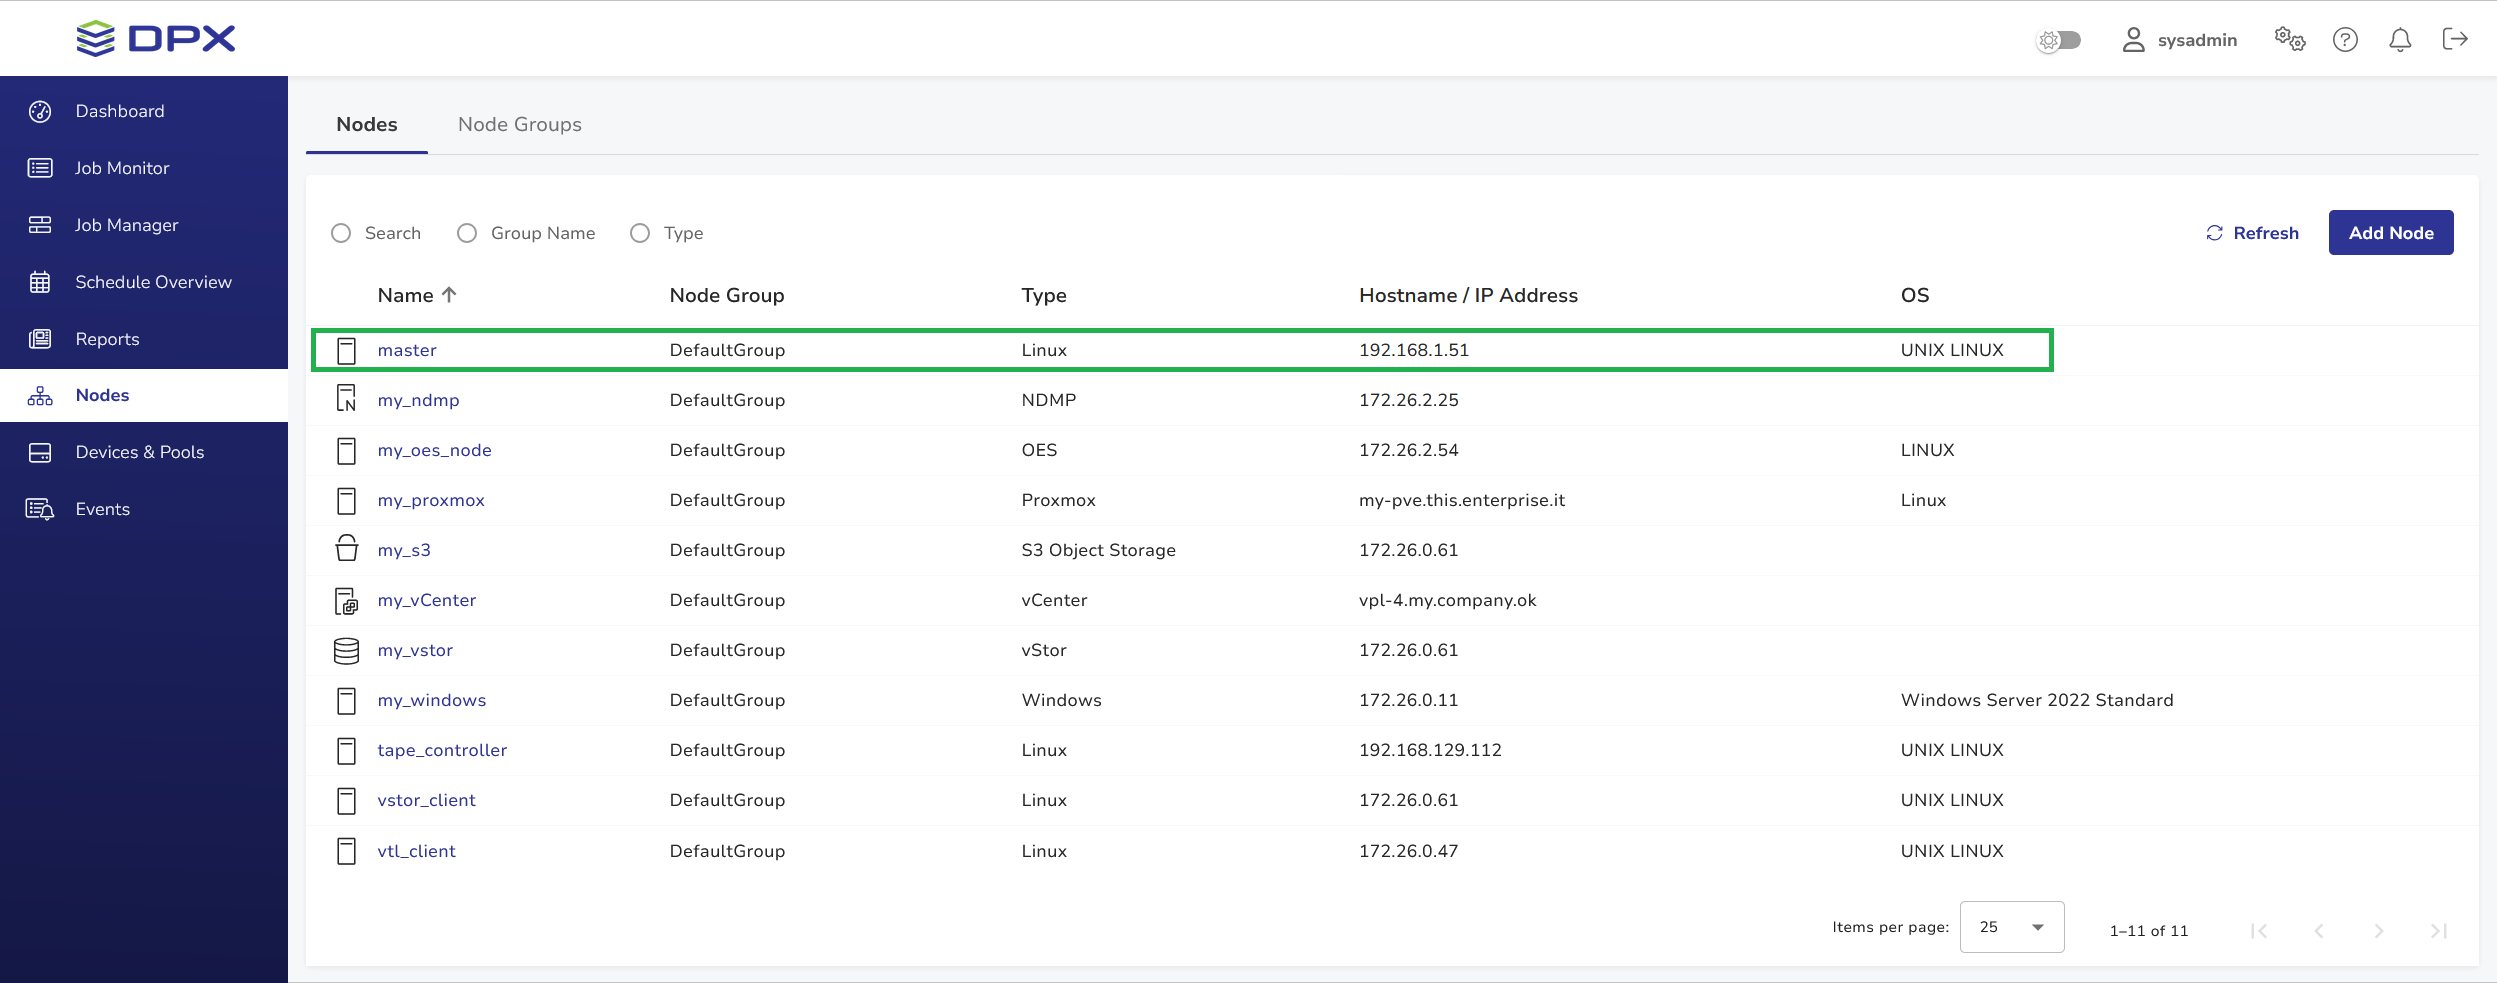
Task: Open the my_vCenter node link
Action: coord(427,600)
